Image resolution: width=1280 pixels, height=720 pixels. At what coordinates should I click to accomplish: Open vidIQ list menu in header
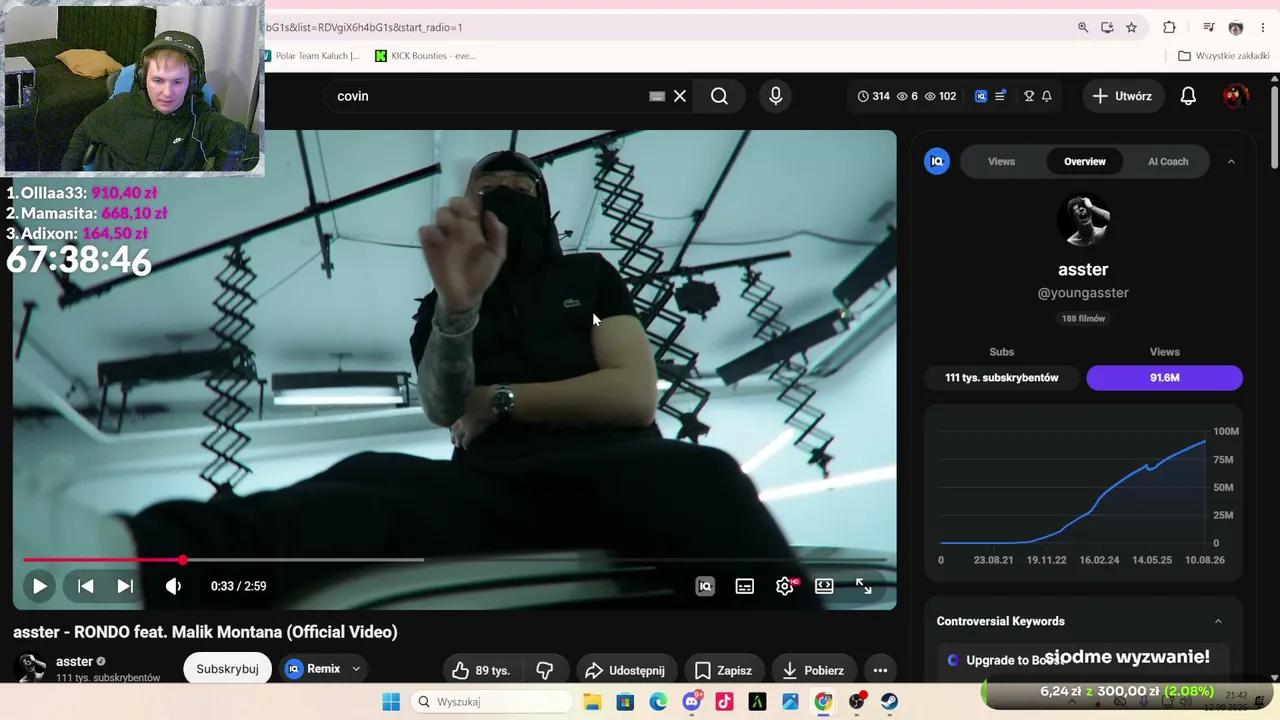(x=1000, y=96)
